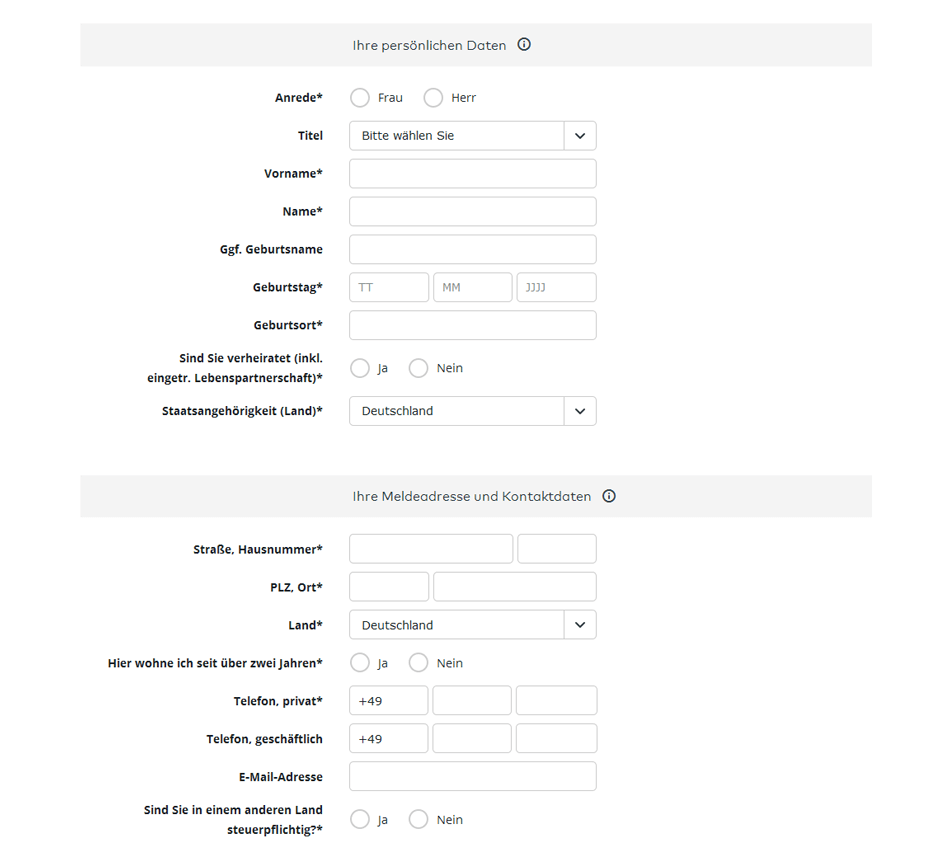This screenshot has height=864, width=950.
Task: Select Frau as Anrede
Action: click(360, 98)
